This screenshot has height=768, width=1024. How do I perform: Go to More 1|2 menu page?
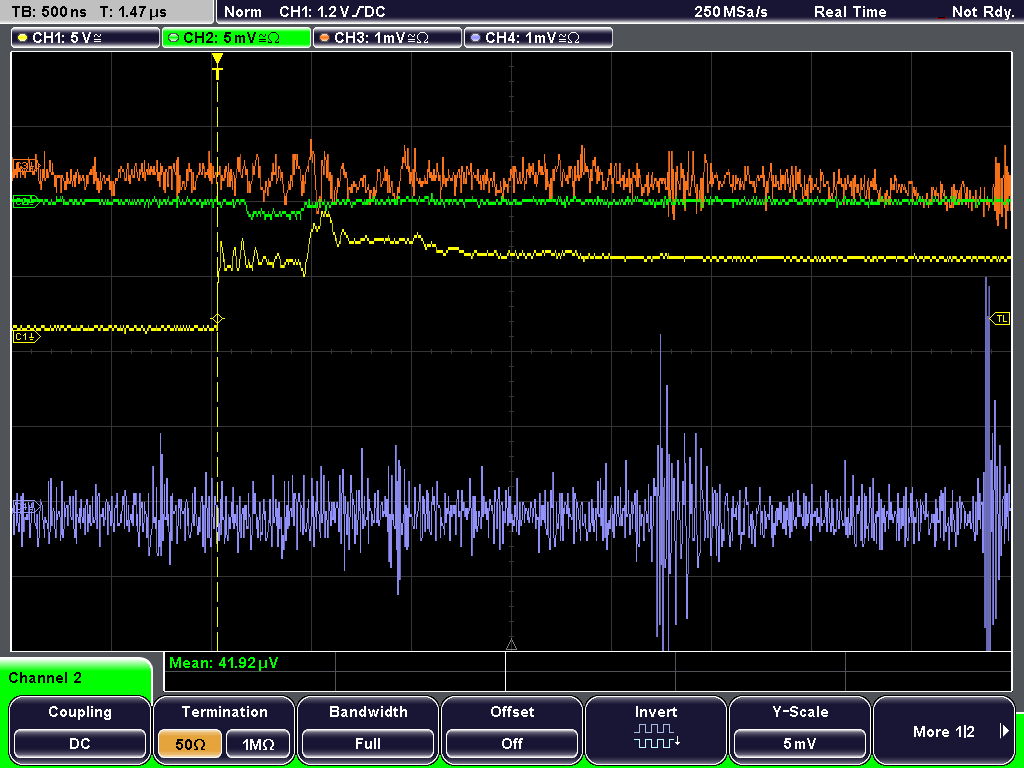[x=944, y=731]
